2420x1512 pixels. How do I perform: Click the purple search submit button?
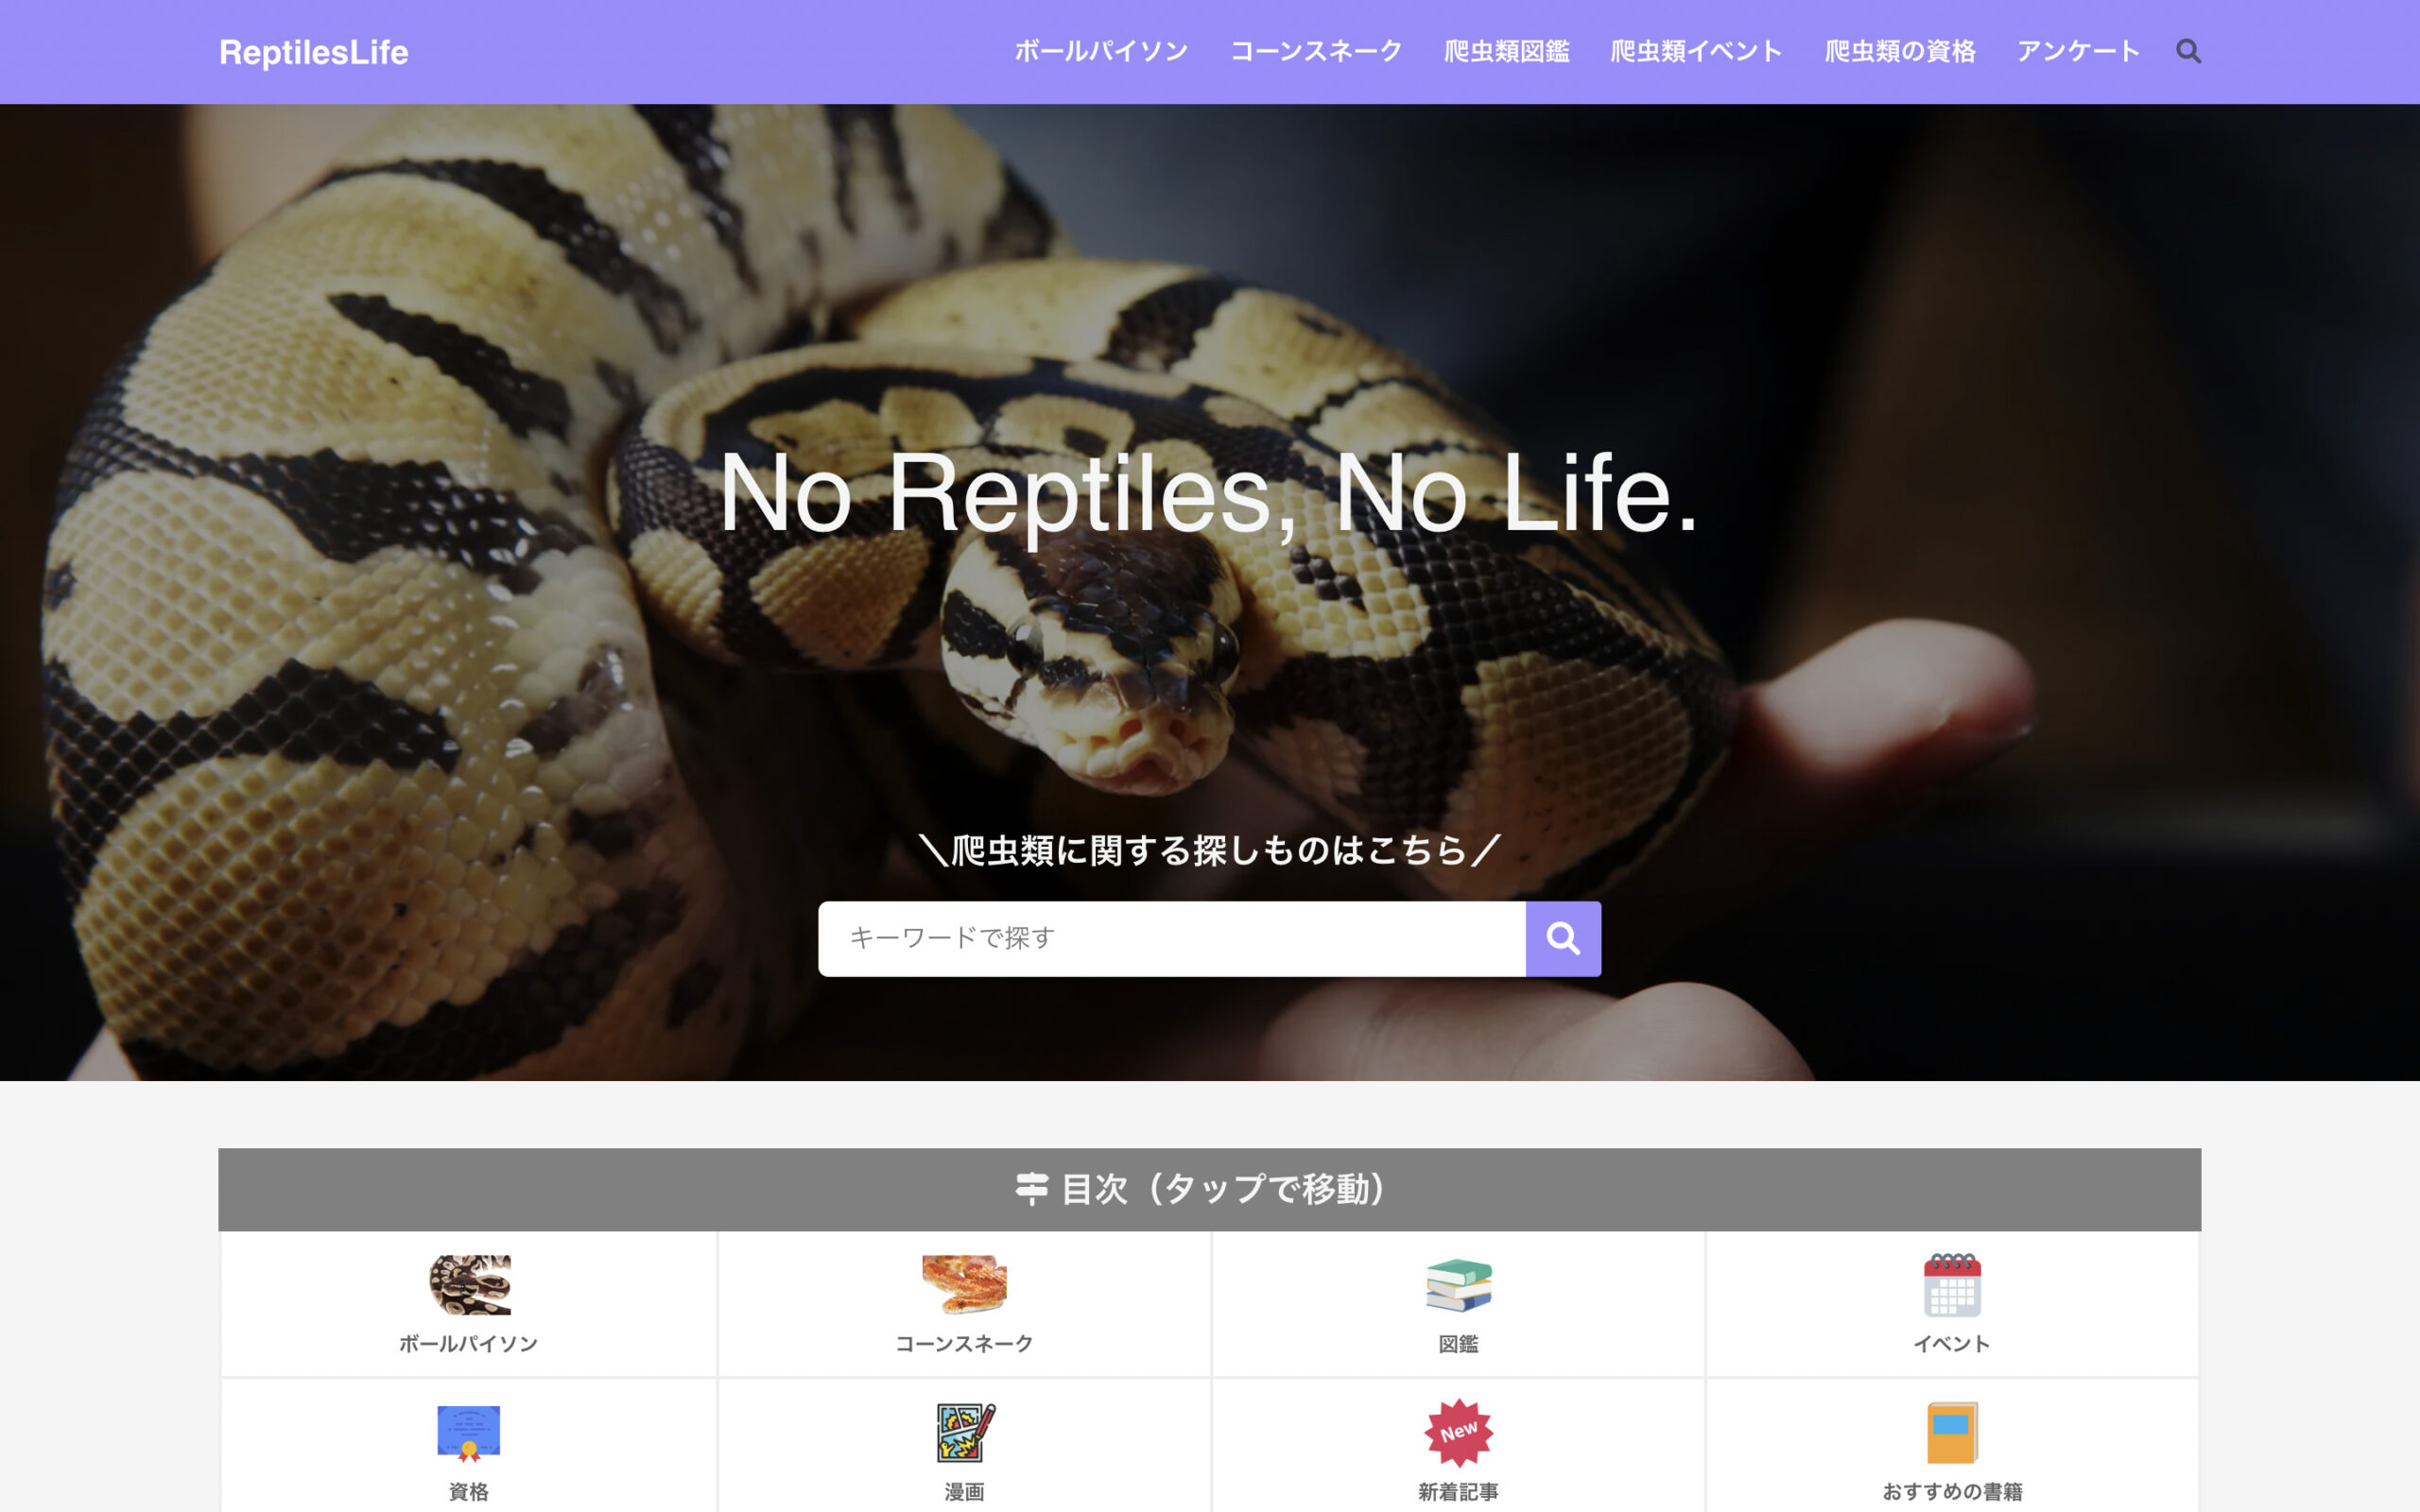click(x=1563, y=938)
